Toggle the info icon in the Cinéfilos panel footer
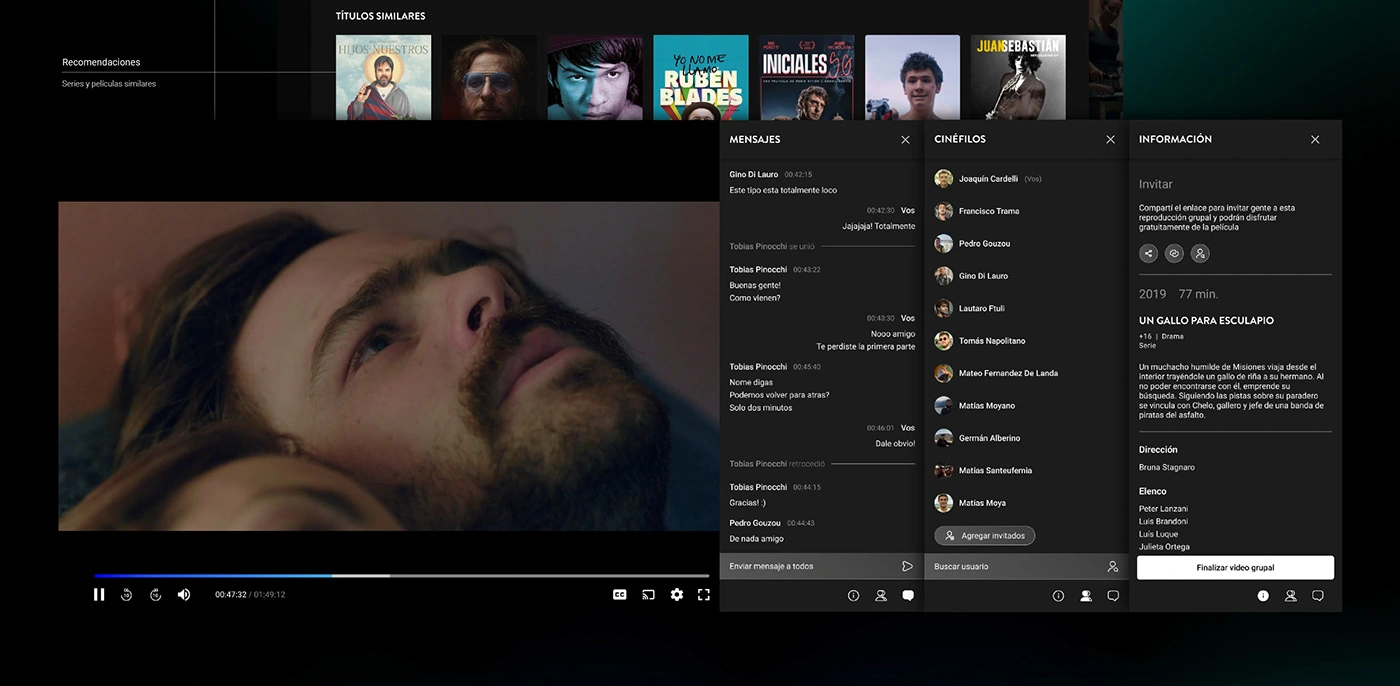This screenshot has height=686, width=1400. pyautogui.click(x=1058, y=595)
